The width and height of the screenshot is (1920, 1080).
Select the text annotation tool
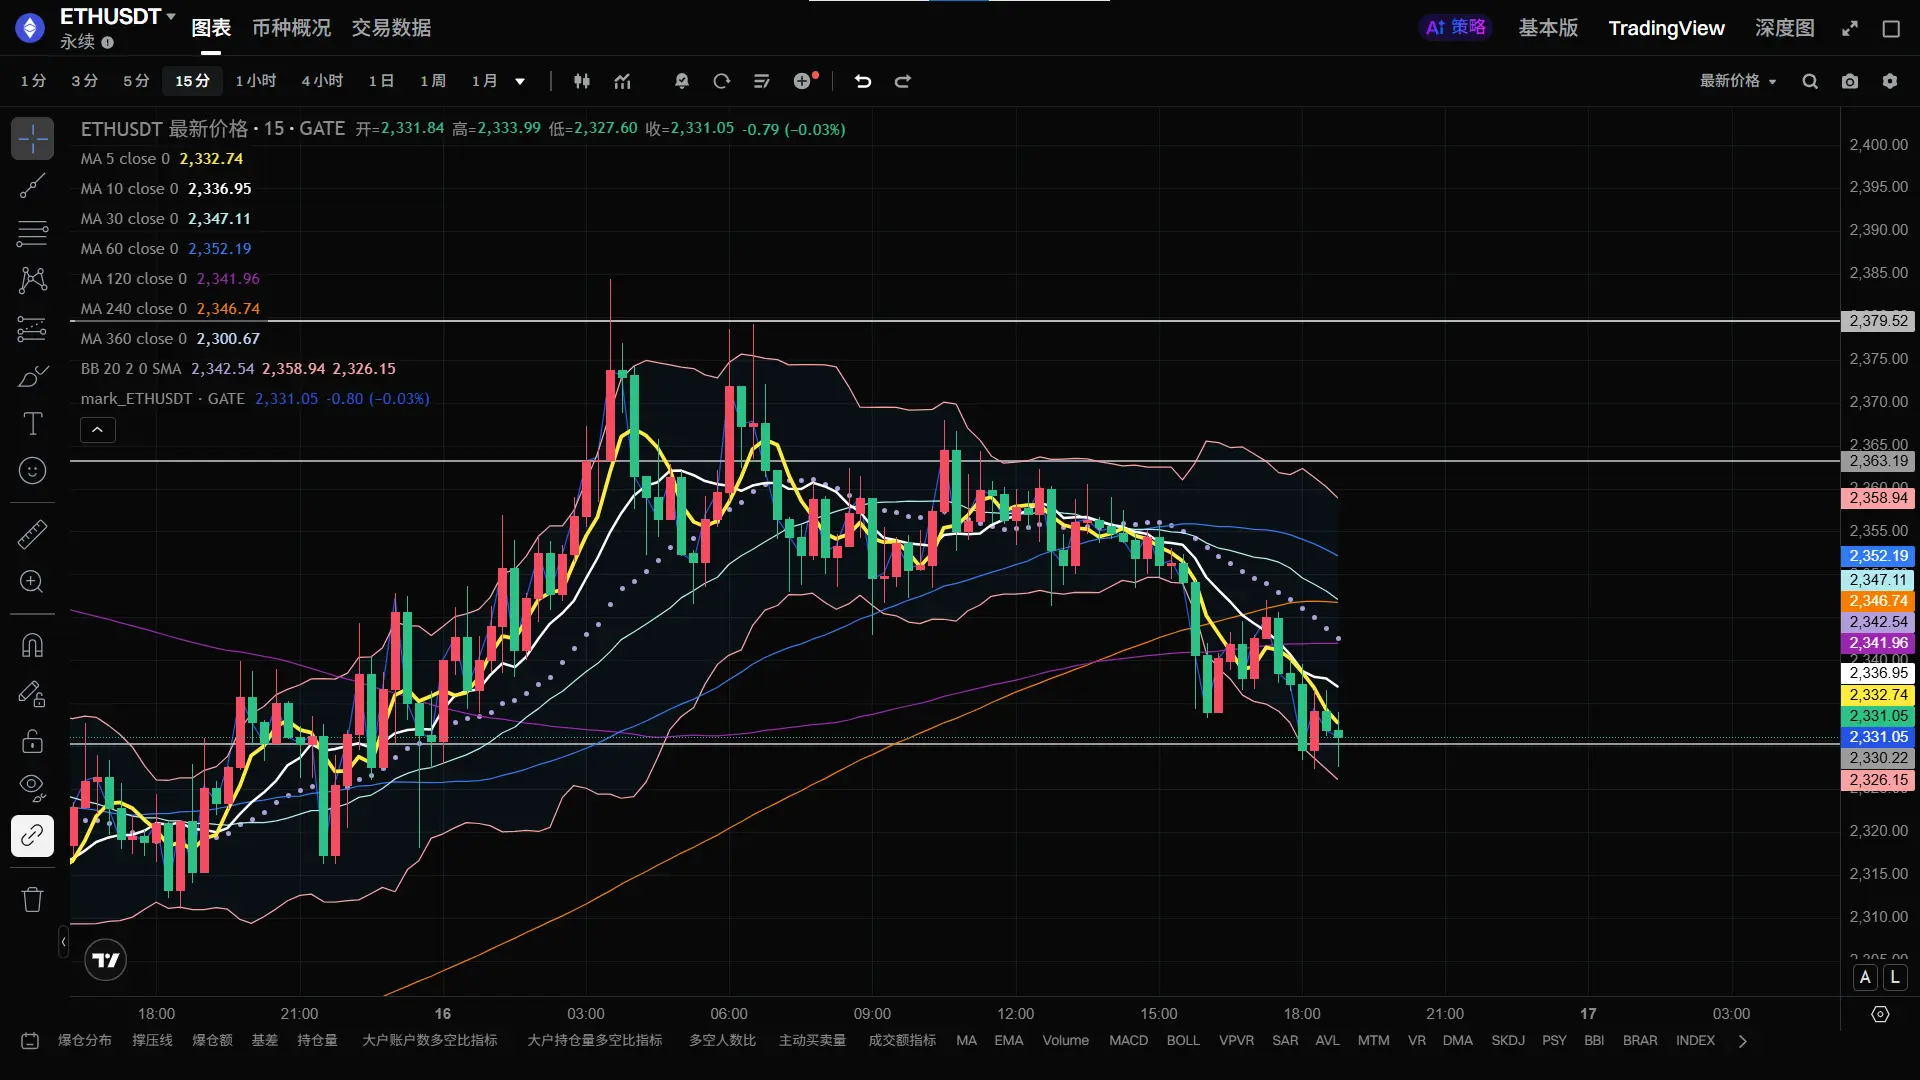(x=32, y=424)
